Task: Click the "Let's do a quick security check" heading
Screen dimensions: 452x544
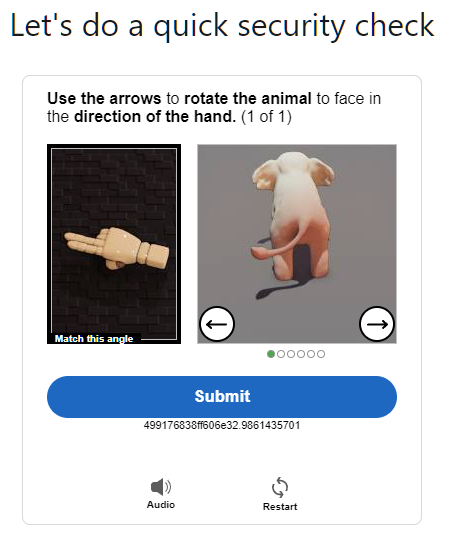Action: pos(222,25)
